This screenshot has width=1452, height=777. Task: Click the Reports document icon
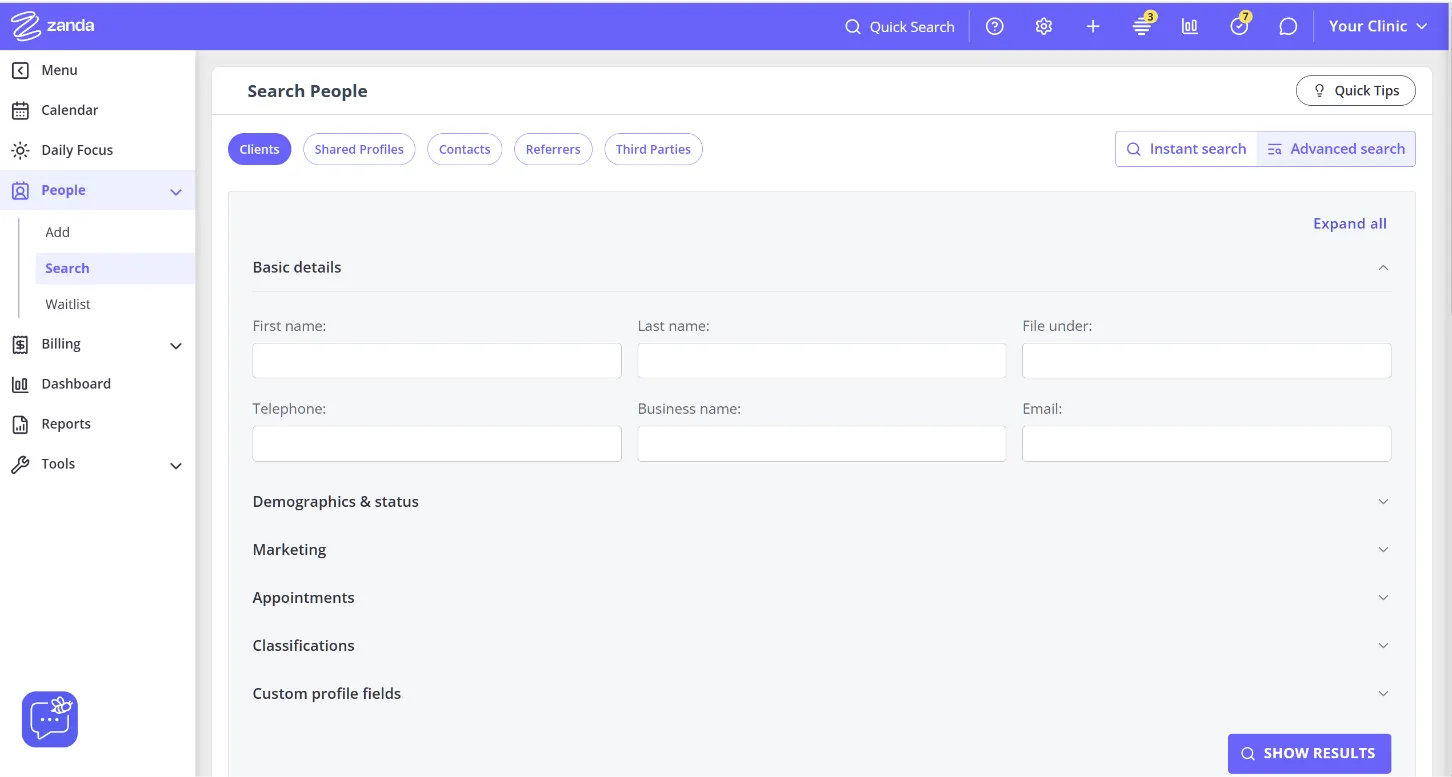pos(20,424)
